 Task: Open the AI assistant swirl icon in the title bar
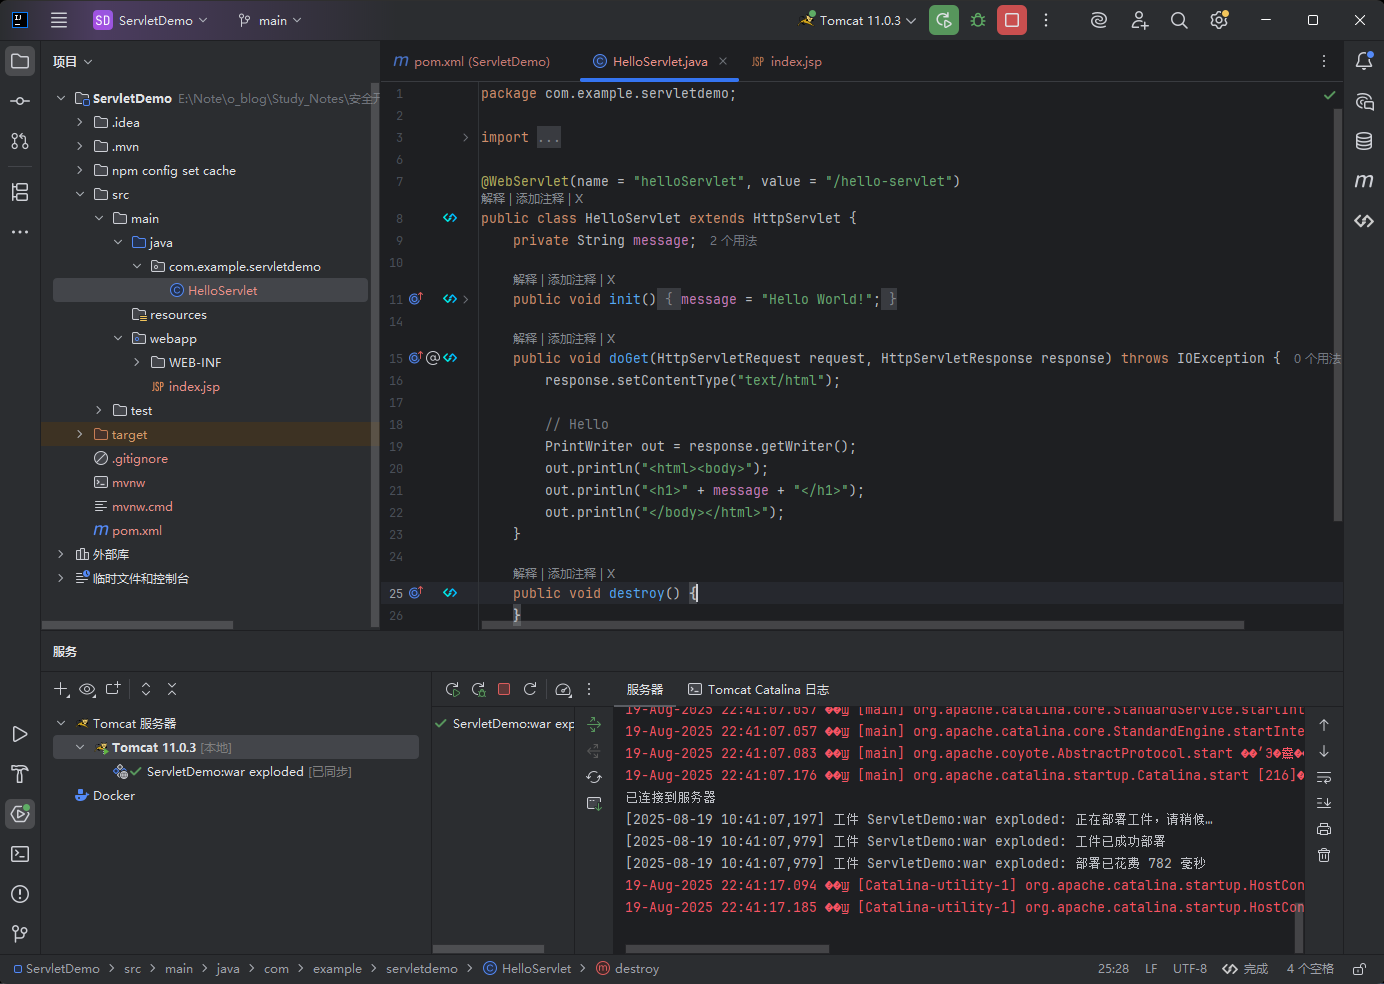pos(1099,20)
